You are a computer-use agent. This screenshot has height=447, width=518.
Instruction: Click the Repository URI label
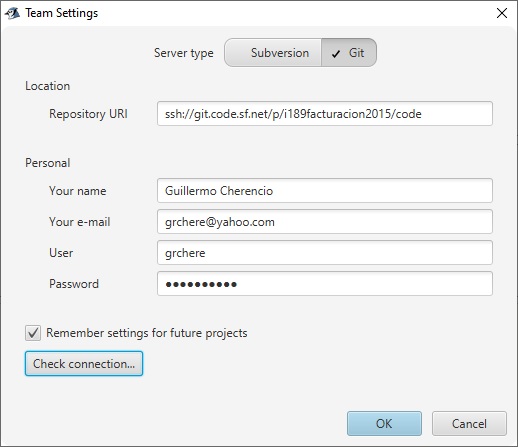88,114
